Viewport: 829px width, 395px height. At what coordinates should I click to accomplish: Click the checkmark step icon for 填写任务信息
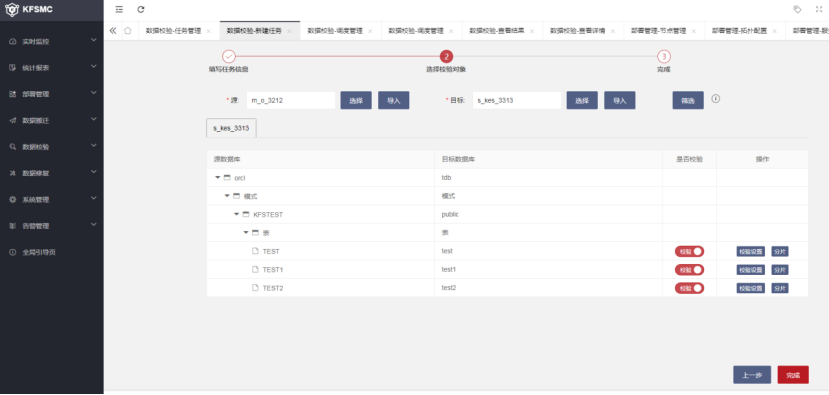228,57
